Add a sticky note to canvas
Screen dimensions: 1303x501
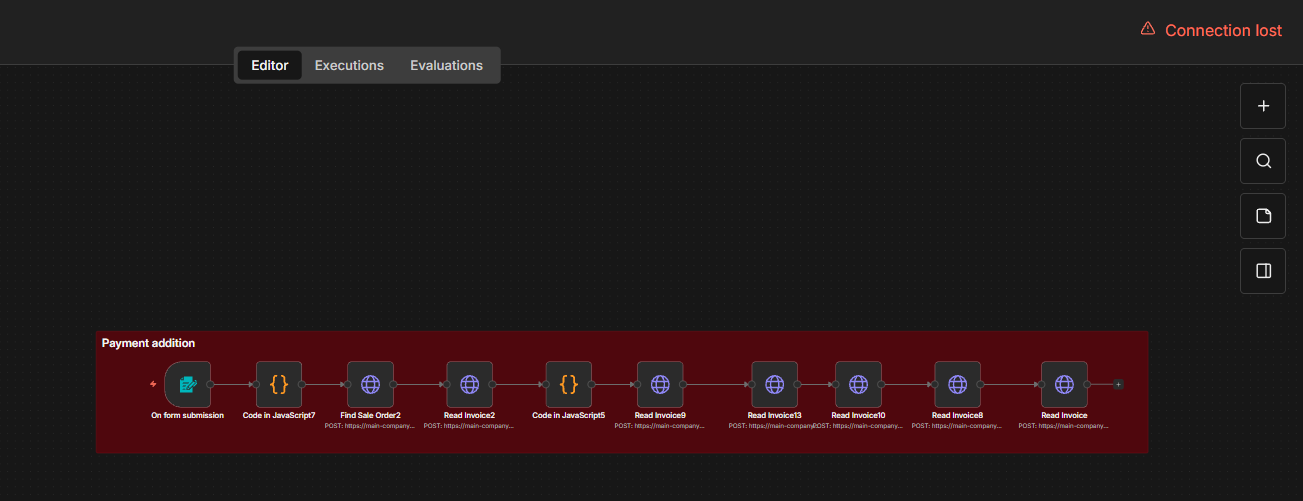(1263, 216)
